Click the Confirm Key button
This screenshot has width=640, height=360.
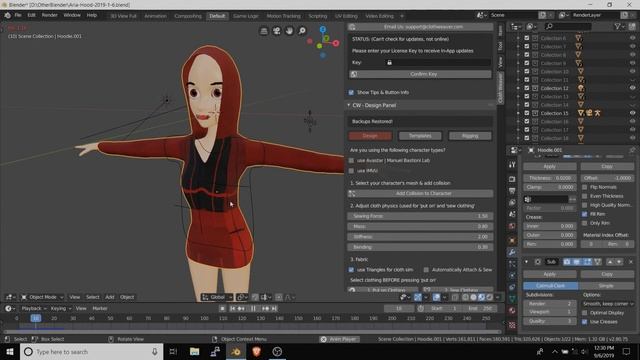click(x=420, y=74)
